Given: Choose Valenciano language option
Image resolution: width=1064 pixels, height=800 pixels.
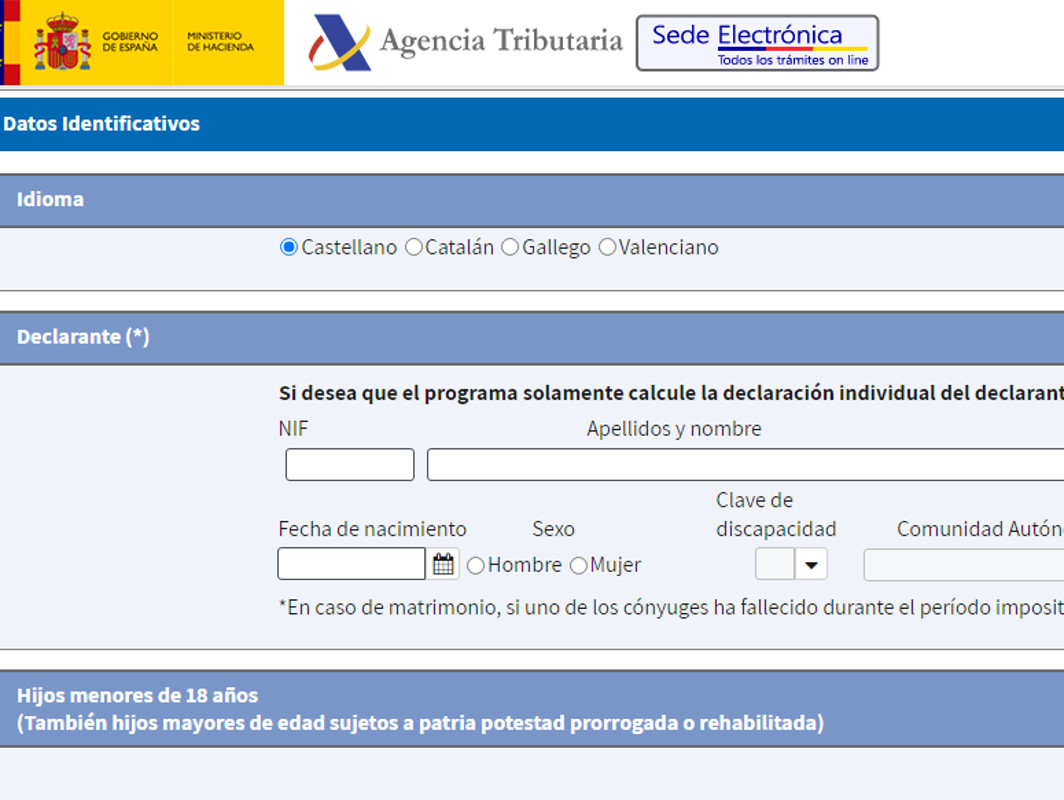Looking at the screenshot, I should point(606,246).
